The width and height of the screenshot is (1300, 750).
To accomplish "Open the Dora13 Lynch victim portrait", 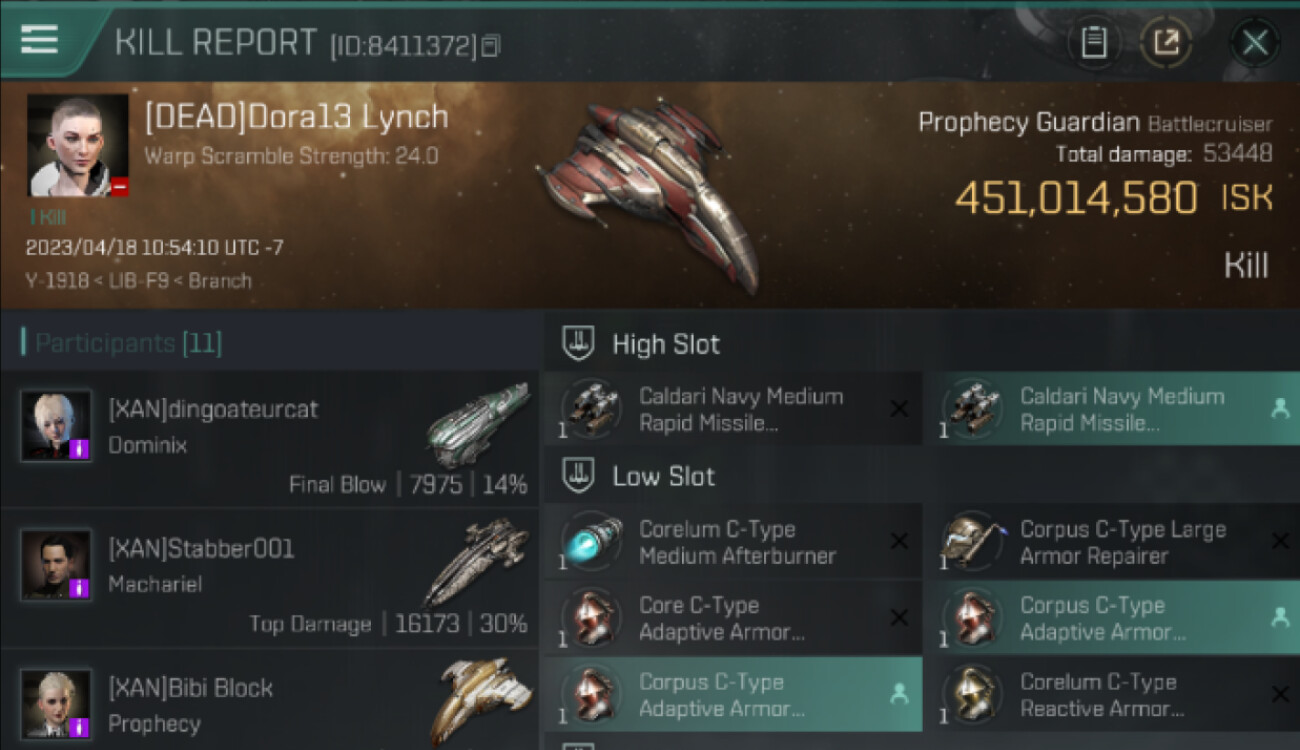I will (x=78, y=145).
